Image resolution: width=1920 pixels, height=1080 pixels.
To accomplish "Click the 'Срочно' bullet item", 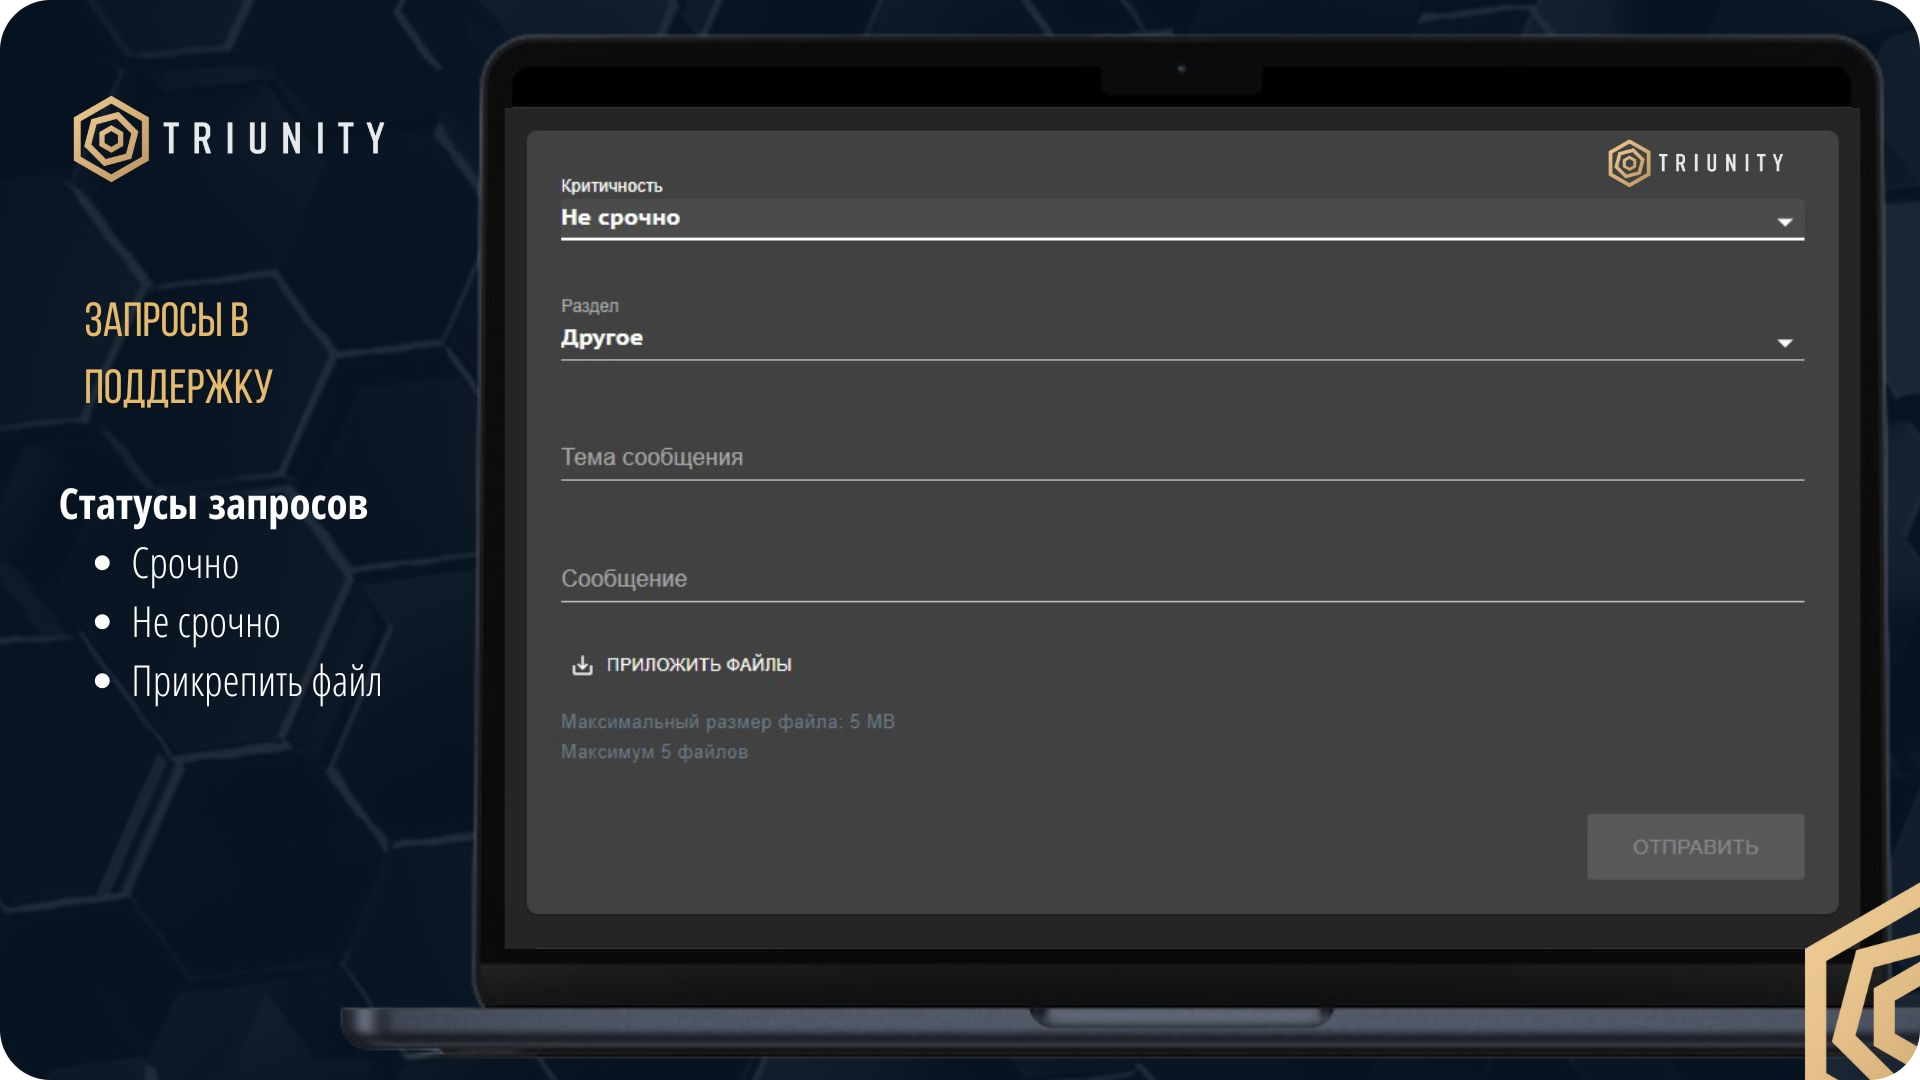I will 185,565.
